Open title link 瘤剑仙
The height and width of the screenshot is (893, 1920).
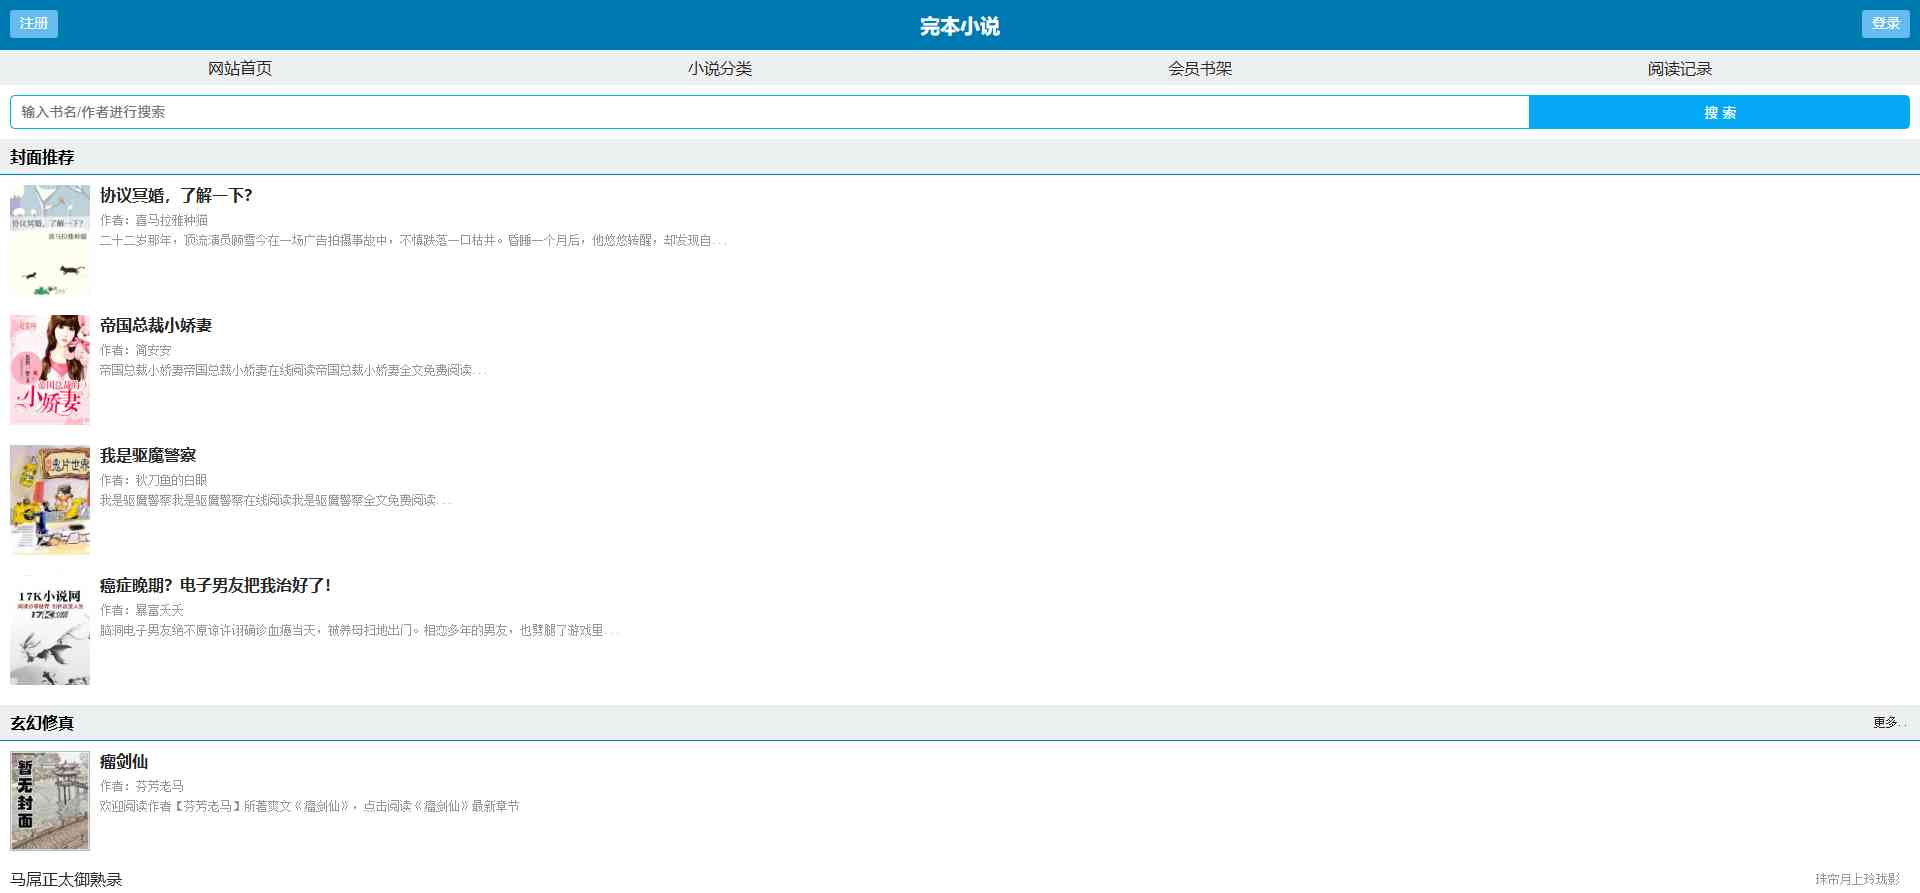pos(124,762)
